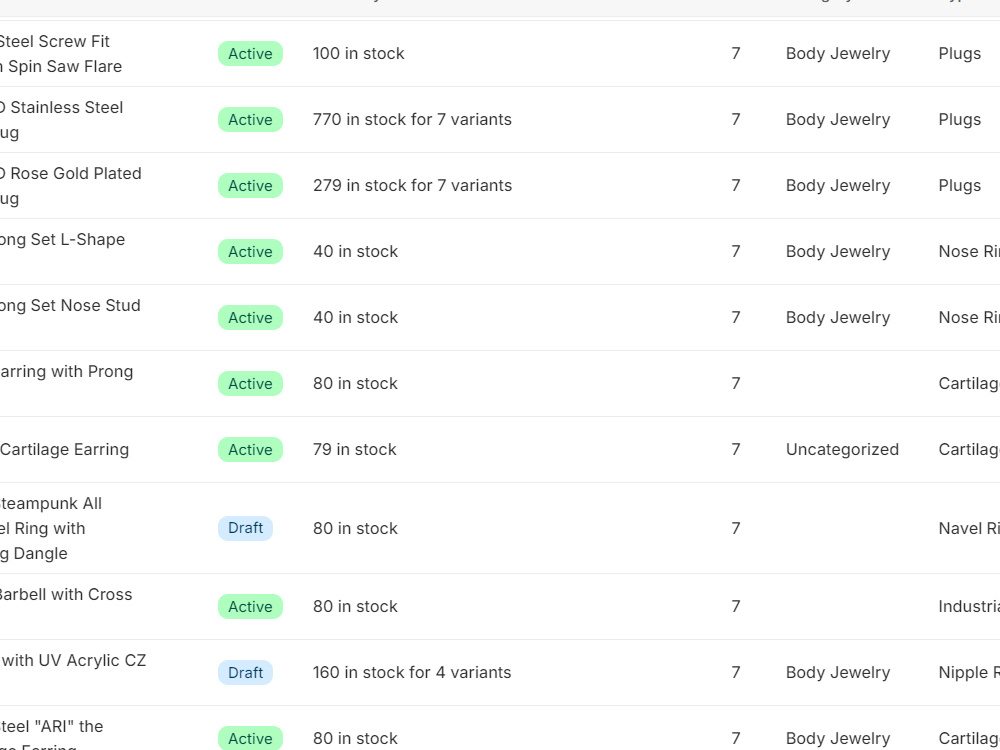Image resolution: width=1000 pixels, height=750 pixels.
Task: Select Draft badge on UV Acrylic CZ row
Action: [x=246, y=672]
